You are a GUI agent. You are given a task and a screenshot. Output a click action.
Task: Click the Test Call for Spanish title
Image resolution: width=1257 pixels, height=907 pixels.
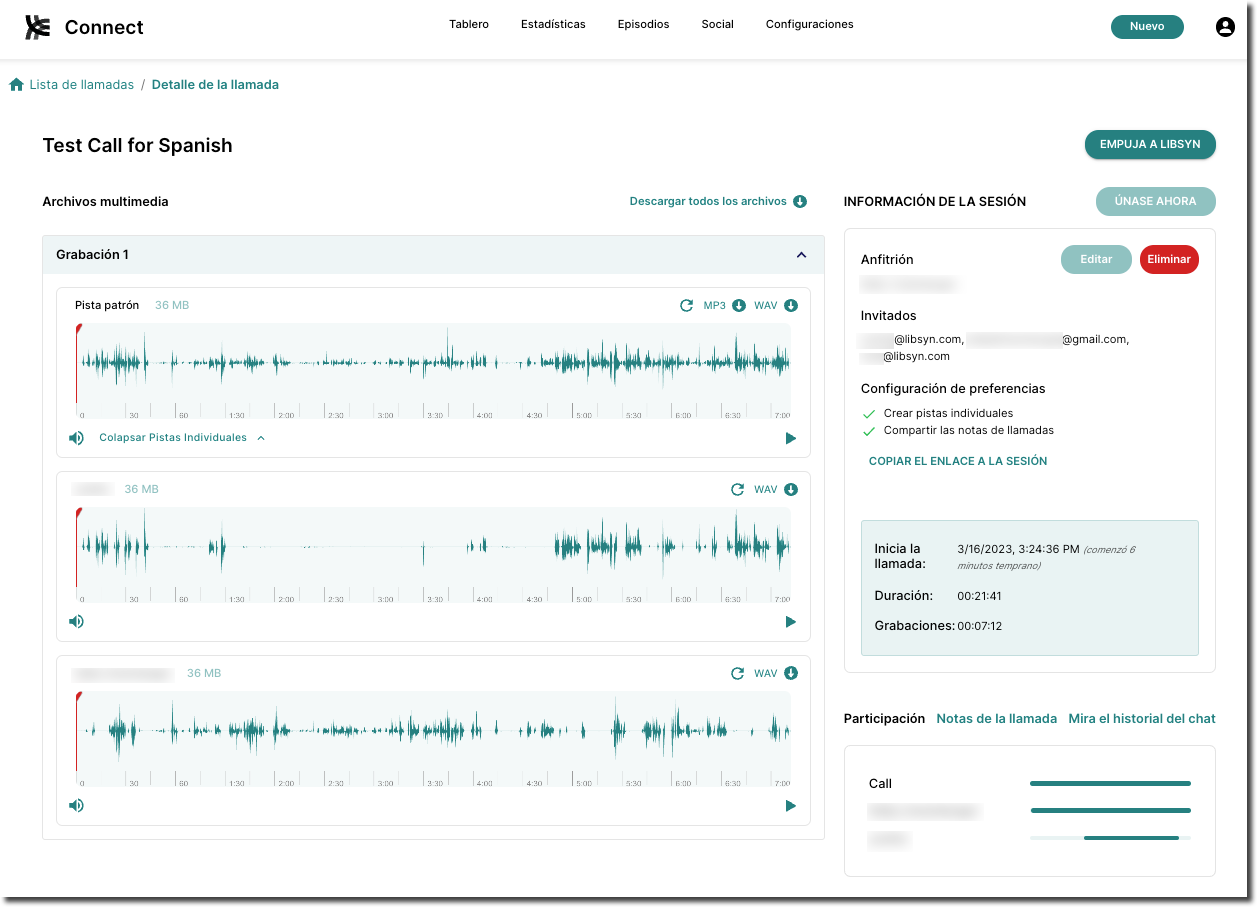[137, 145]
